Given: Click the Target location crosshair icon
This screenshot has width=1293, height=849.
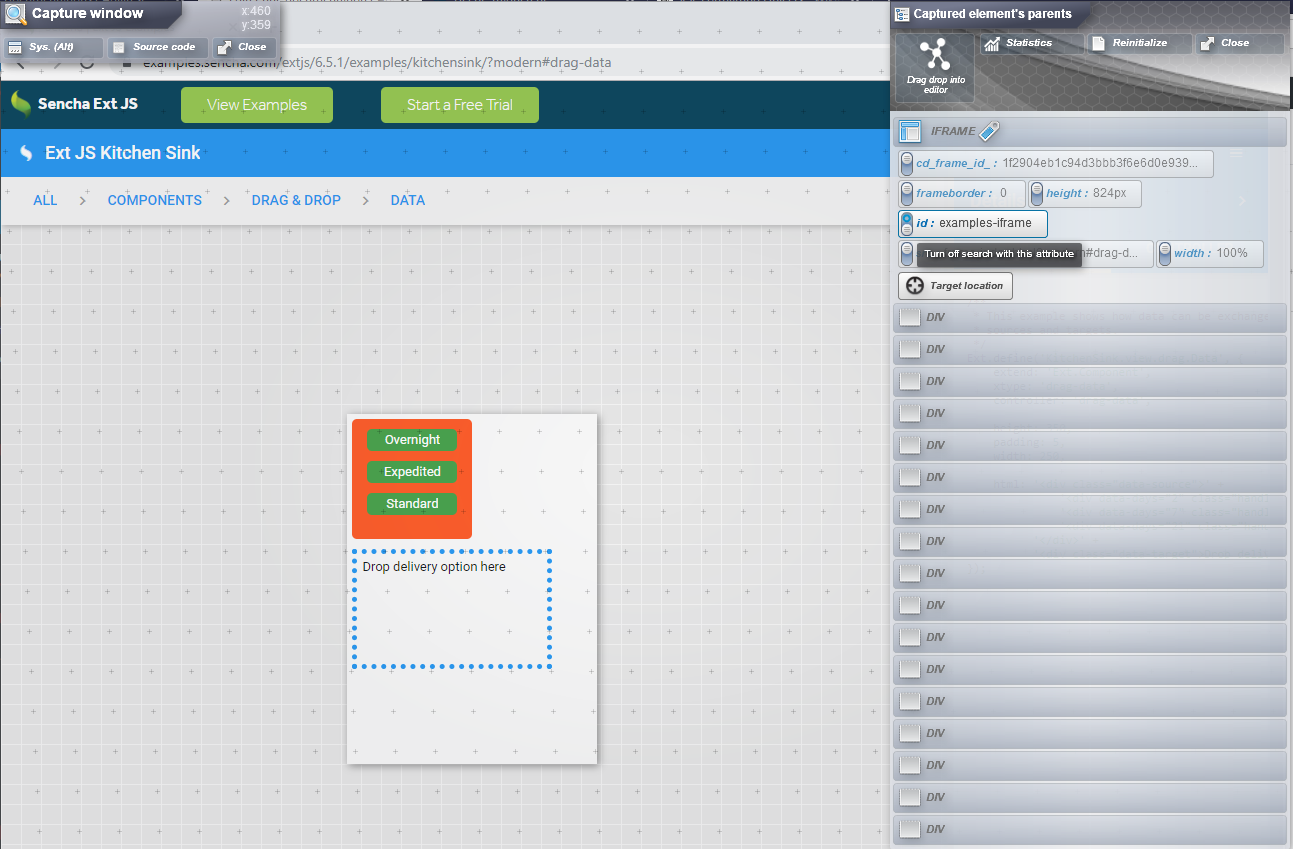Looking at the screenshot, I should [x=915, y=286].
